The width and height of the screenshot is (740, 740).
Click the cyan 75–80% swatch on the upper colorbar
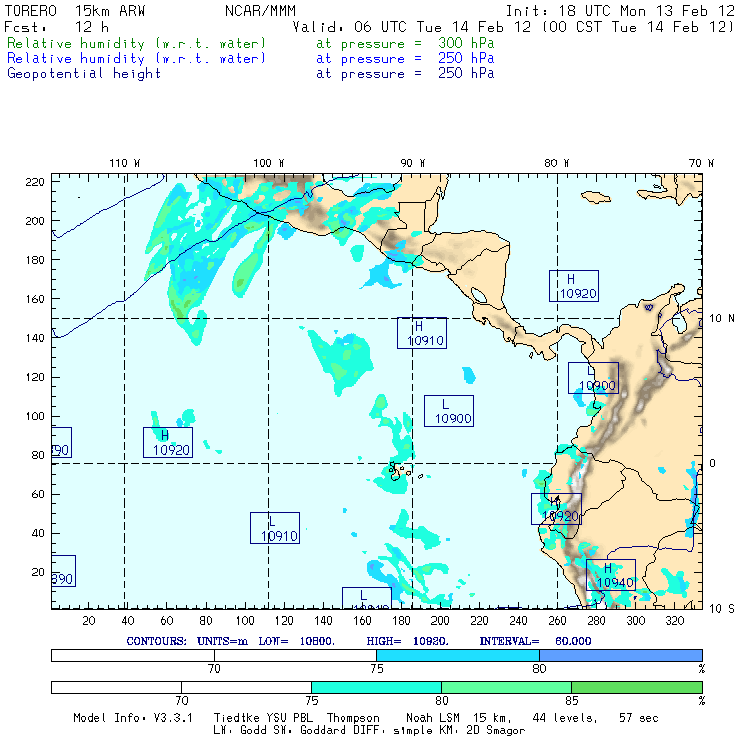click(458, 655)
